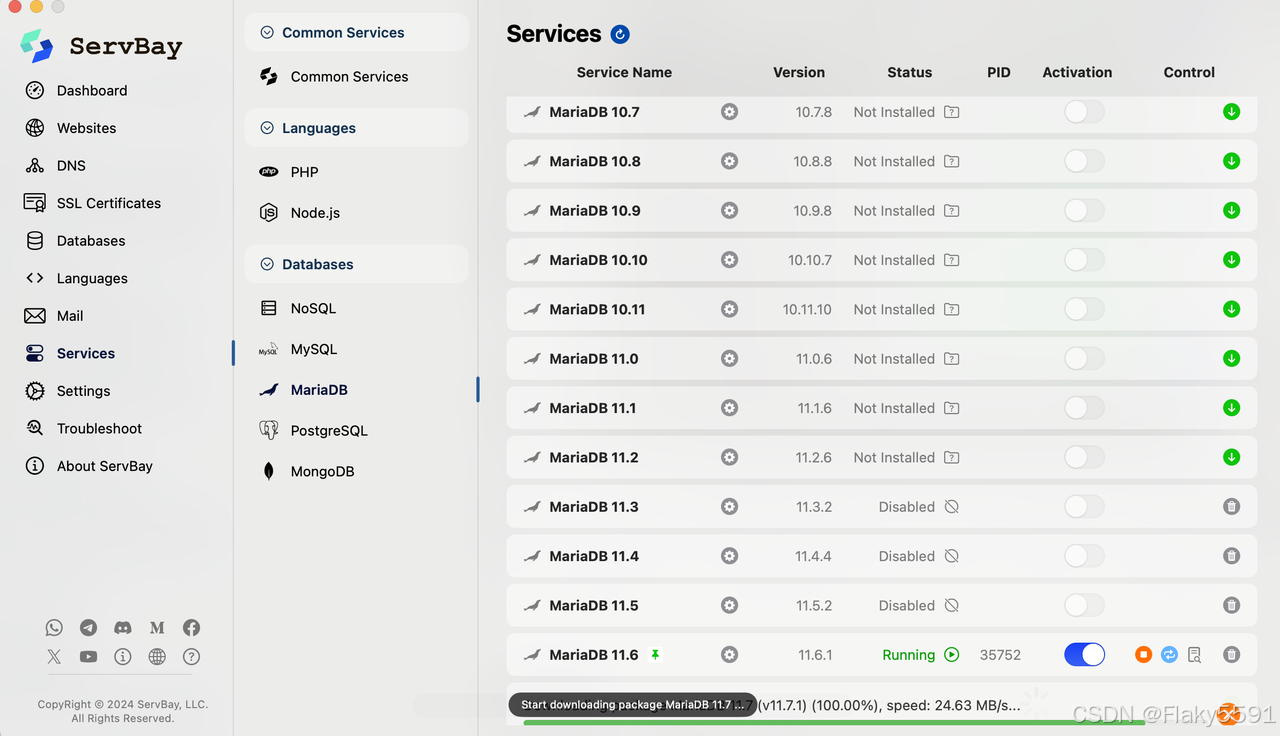Viewport: 1280px width, 736px height.
Task: Collapse the Languages section header
Action: tap(356, 128)
